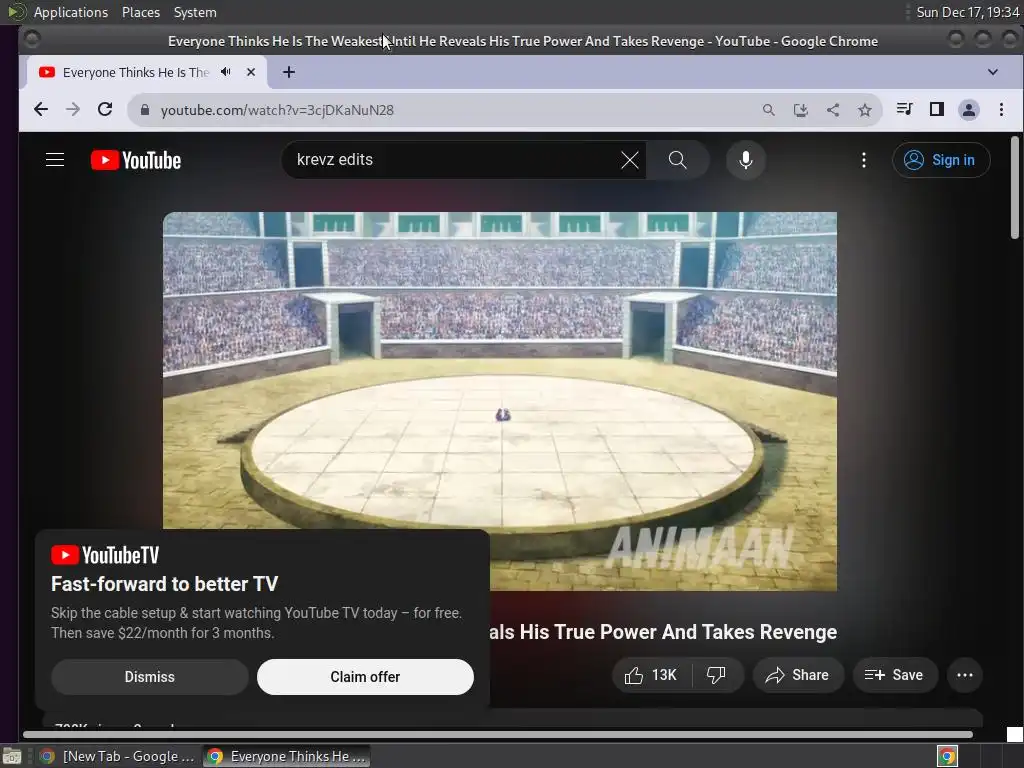The width and height of the screenshot is (1024, 768).
Task: Click the youtube.com URL in address bar
Action: [x=277, y=110]
